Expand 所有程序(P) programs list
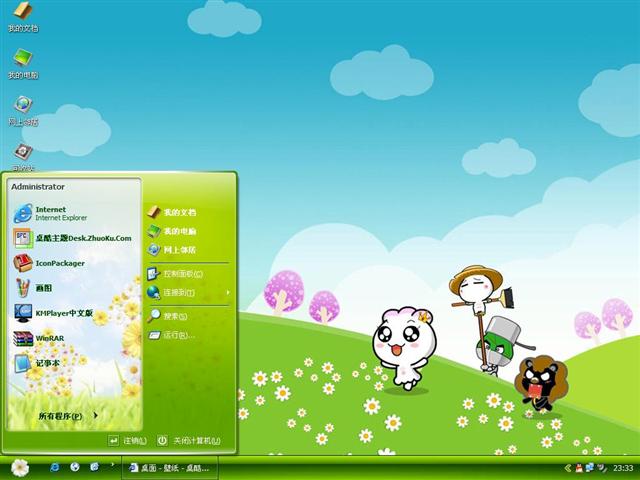 68,416
